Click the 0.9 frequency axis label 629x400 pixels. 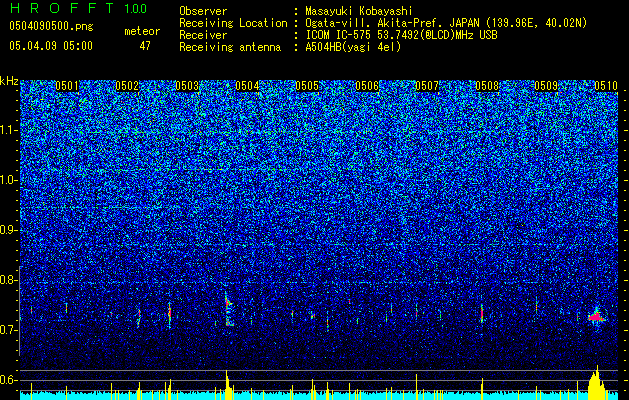[x=9, y=230]
